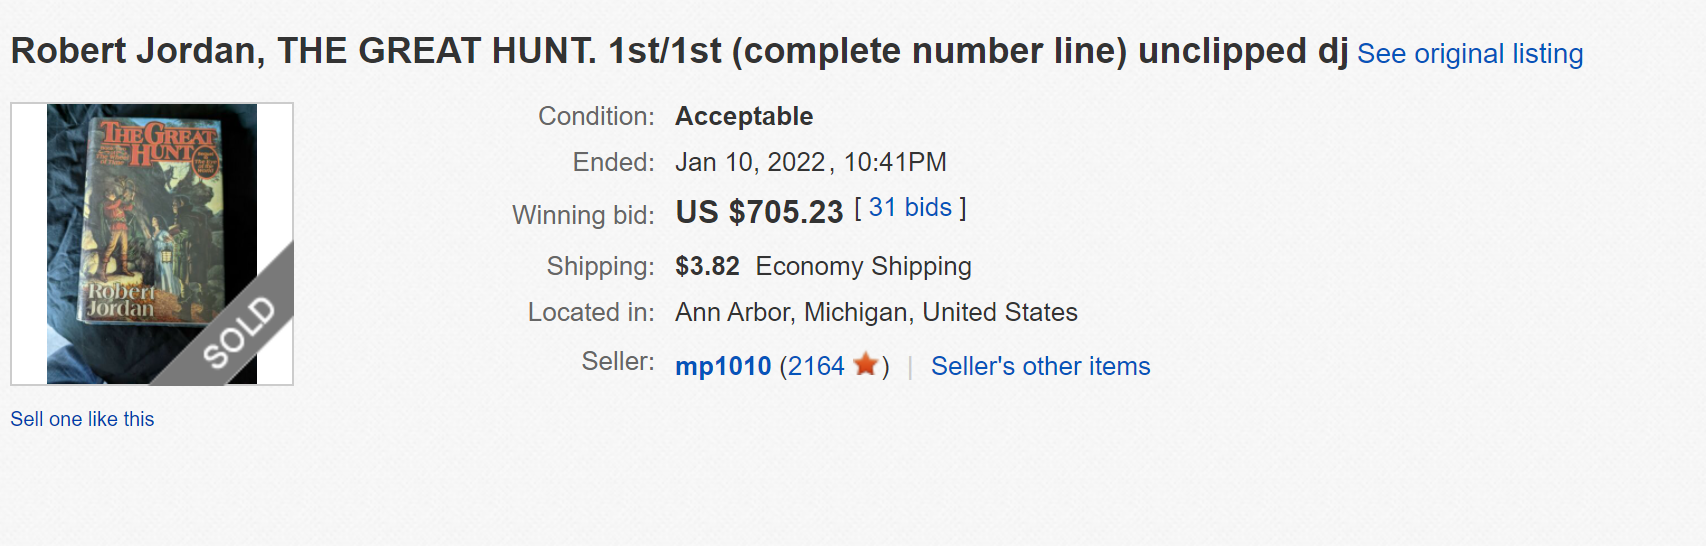Click the "Condition:" label

[x=596, y=116]
